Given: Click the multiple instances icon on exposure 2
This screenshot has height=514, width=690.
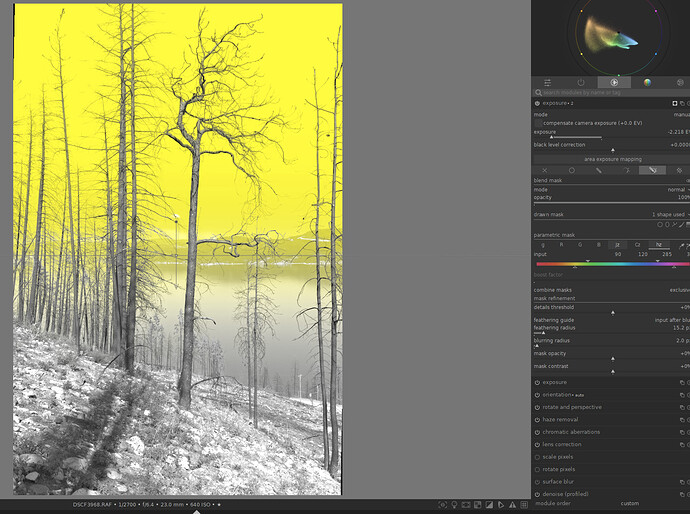Looking at the screenshot, I should pyautogui.click(x=682, y=103).
